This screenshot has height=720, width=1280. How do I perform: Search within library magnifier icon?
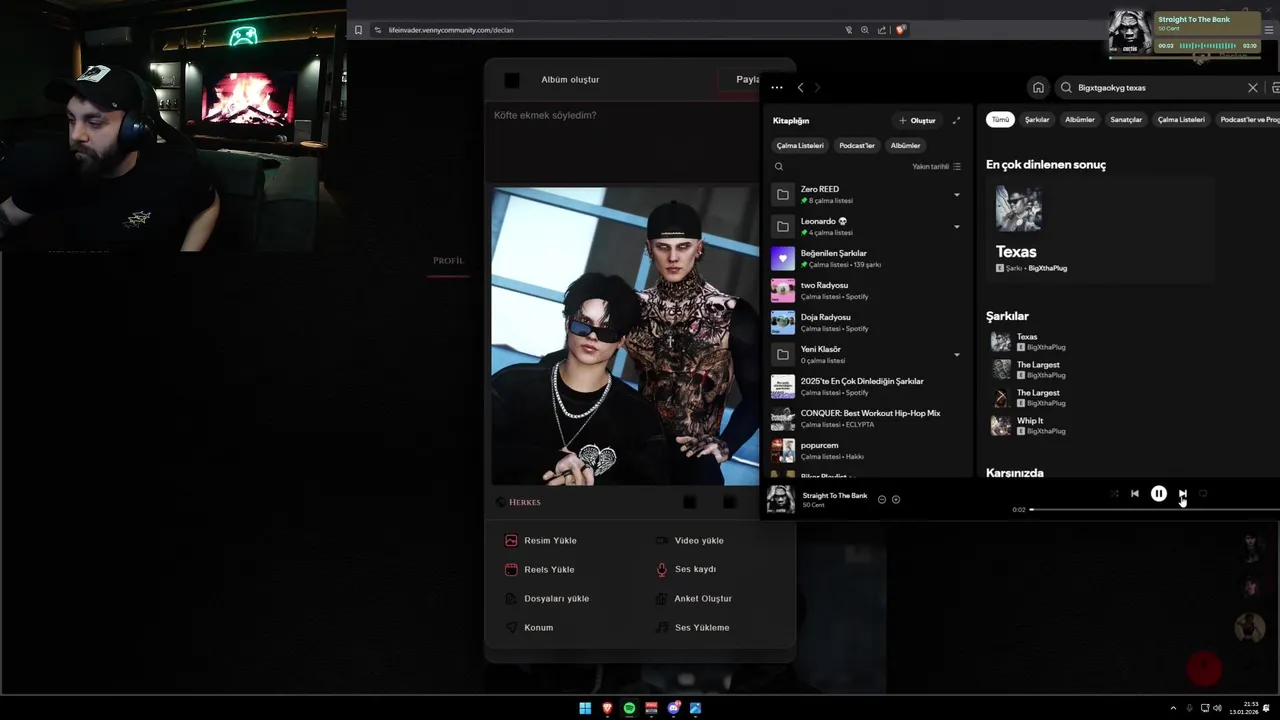point(779,167)
